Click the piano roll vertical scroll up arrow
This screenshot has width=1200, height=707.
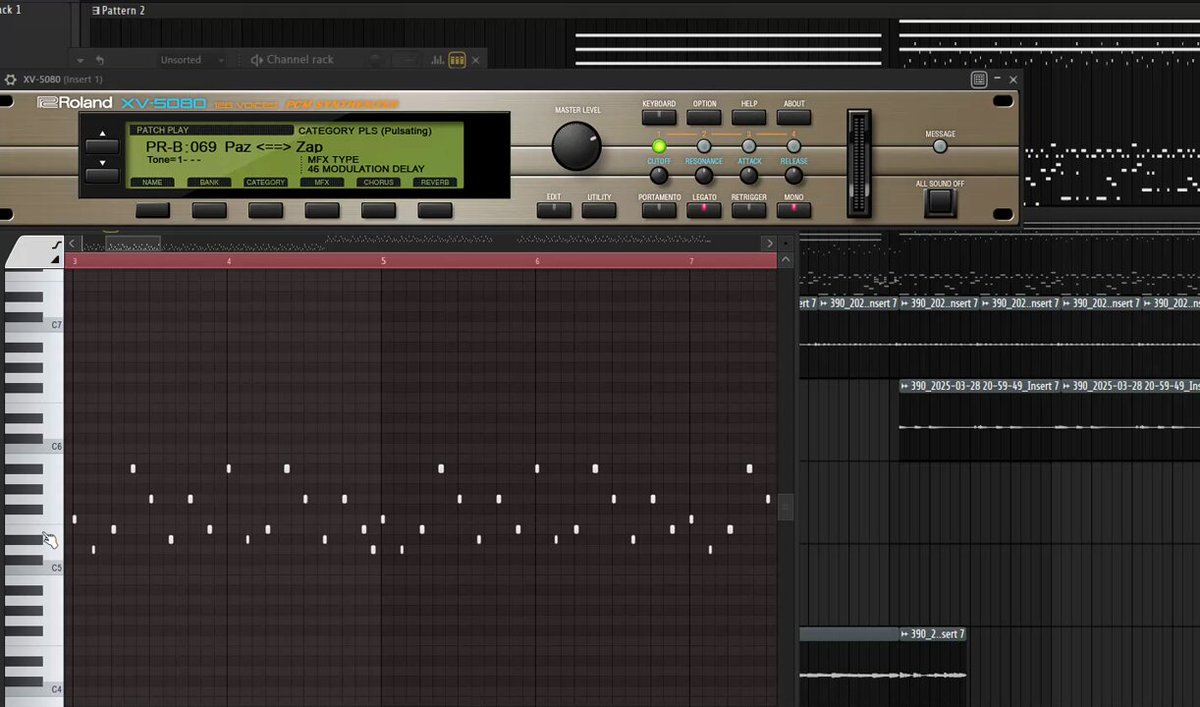(786, 260)
